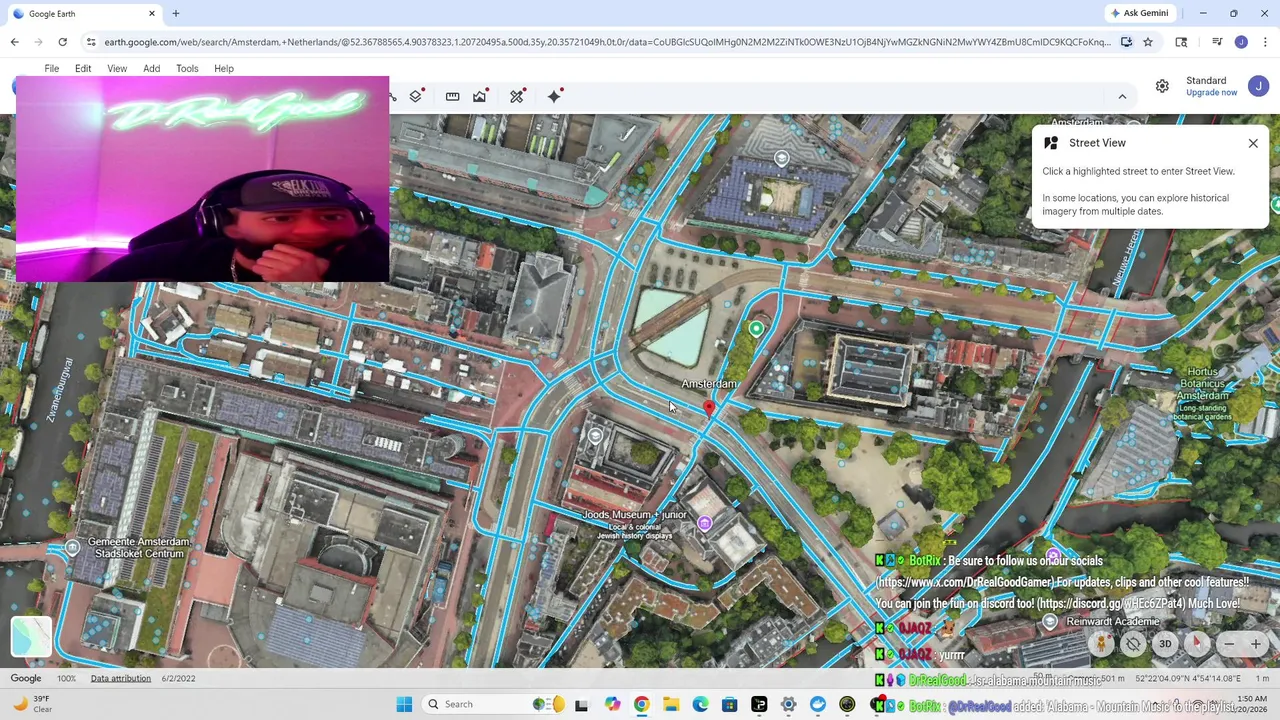Open the Chrome profile avatar
This screenshot has height=720, width=1280.
pos(1241,42)
